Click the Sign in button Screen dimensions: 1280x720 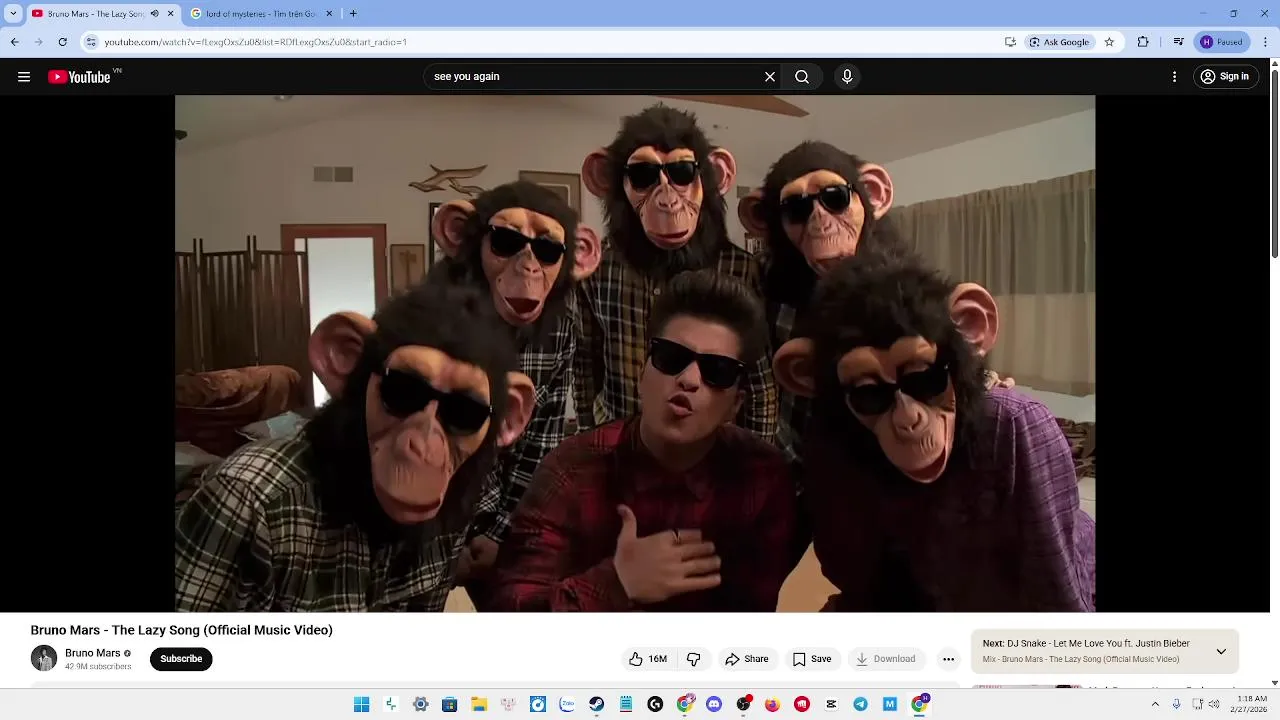click(x=1225, y=77)
